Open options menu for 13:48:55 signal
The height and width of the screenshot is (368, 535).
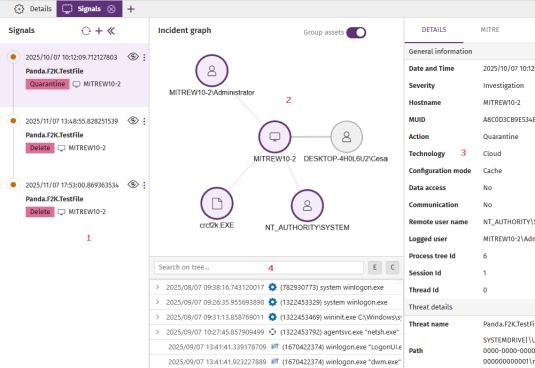coord(144,121)
